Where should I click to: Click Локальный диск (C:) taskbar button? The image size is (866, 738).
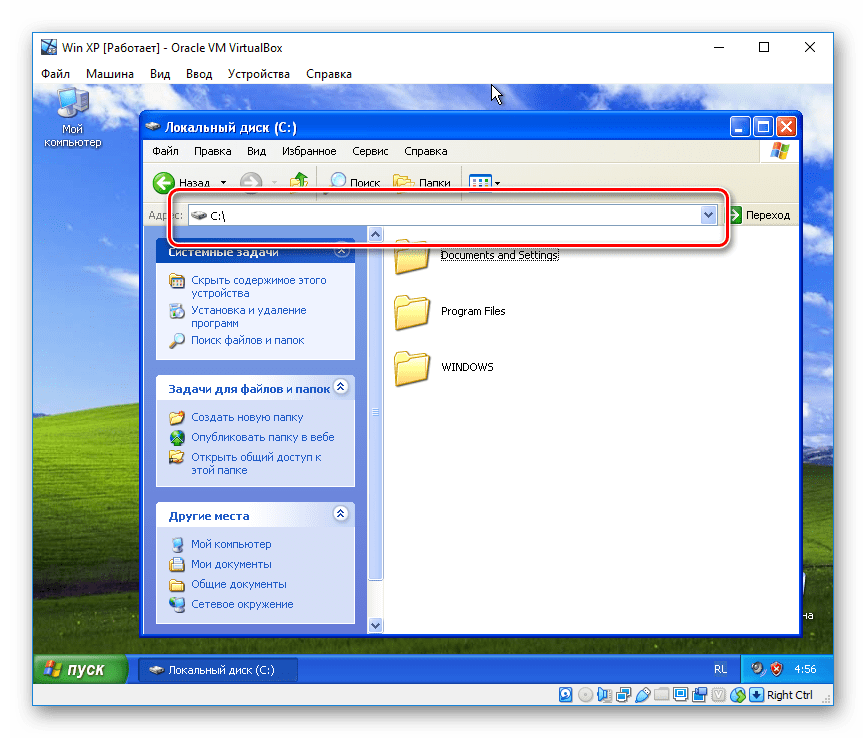tap(218, 670)
